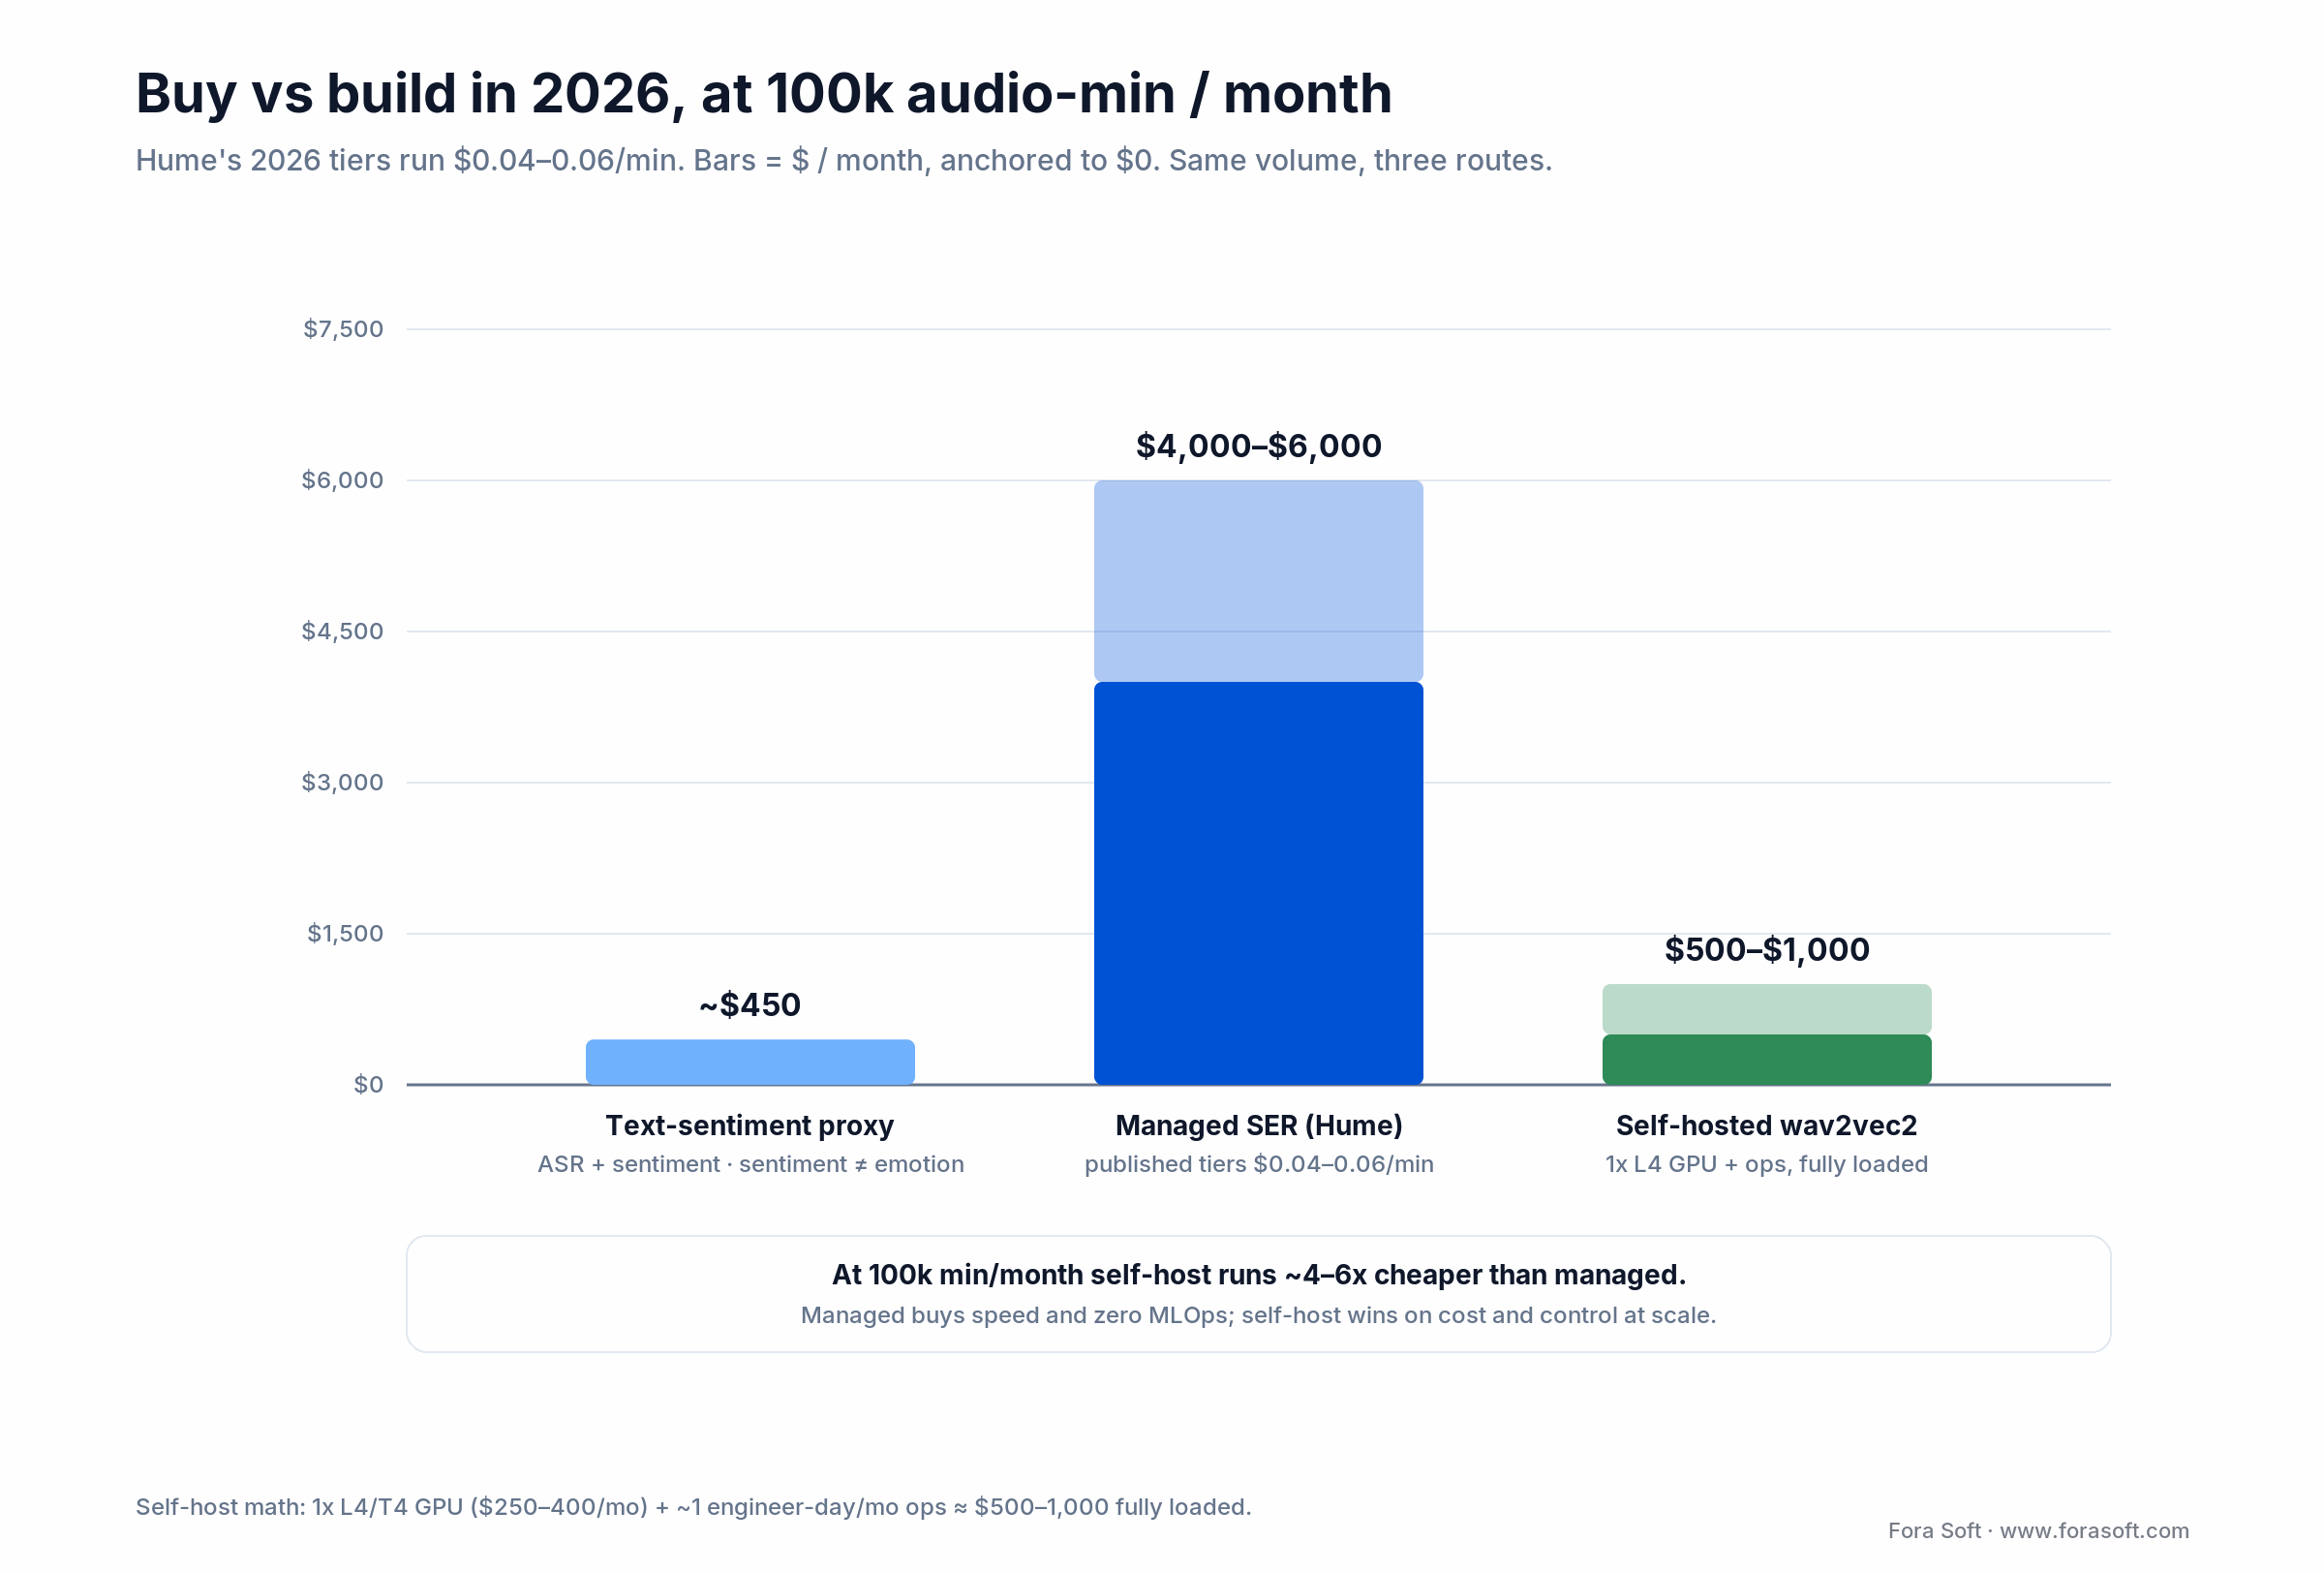Click the dark green Self-hosted bar segment

1766,1060
